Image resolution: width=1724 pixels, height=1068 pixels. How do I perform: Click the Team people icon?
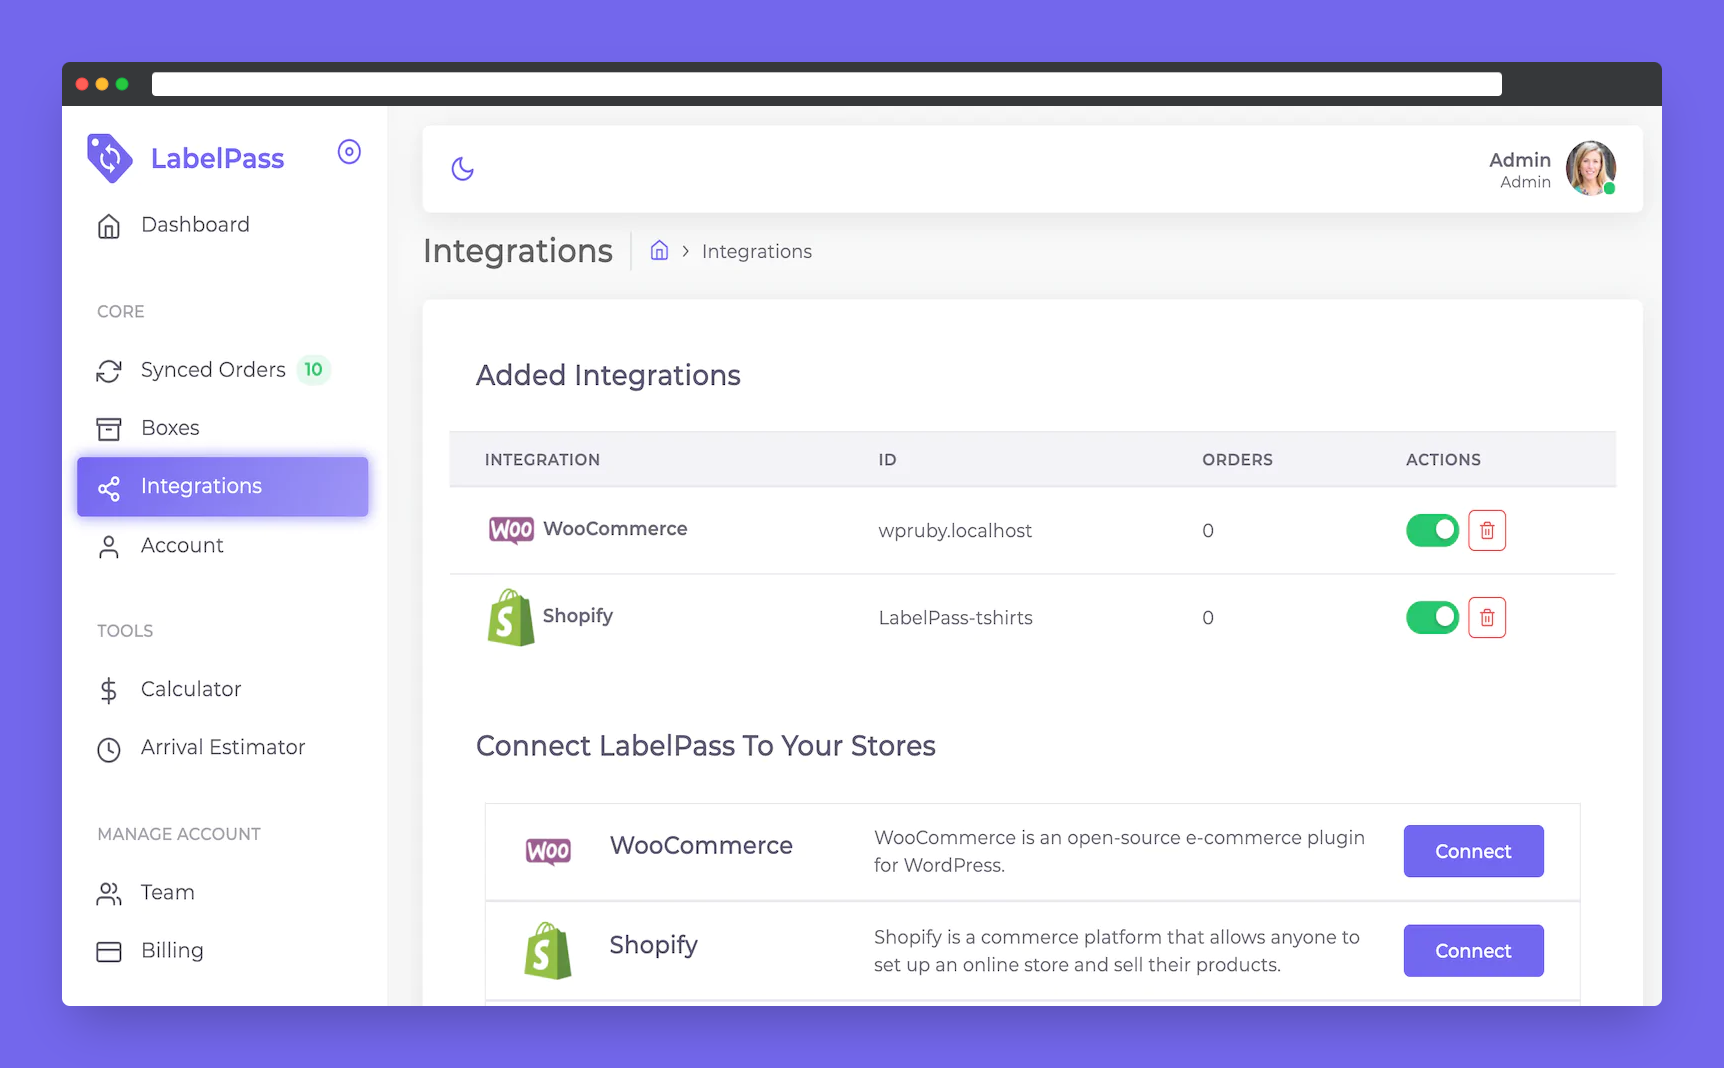tap(109, 894)
